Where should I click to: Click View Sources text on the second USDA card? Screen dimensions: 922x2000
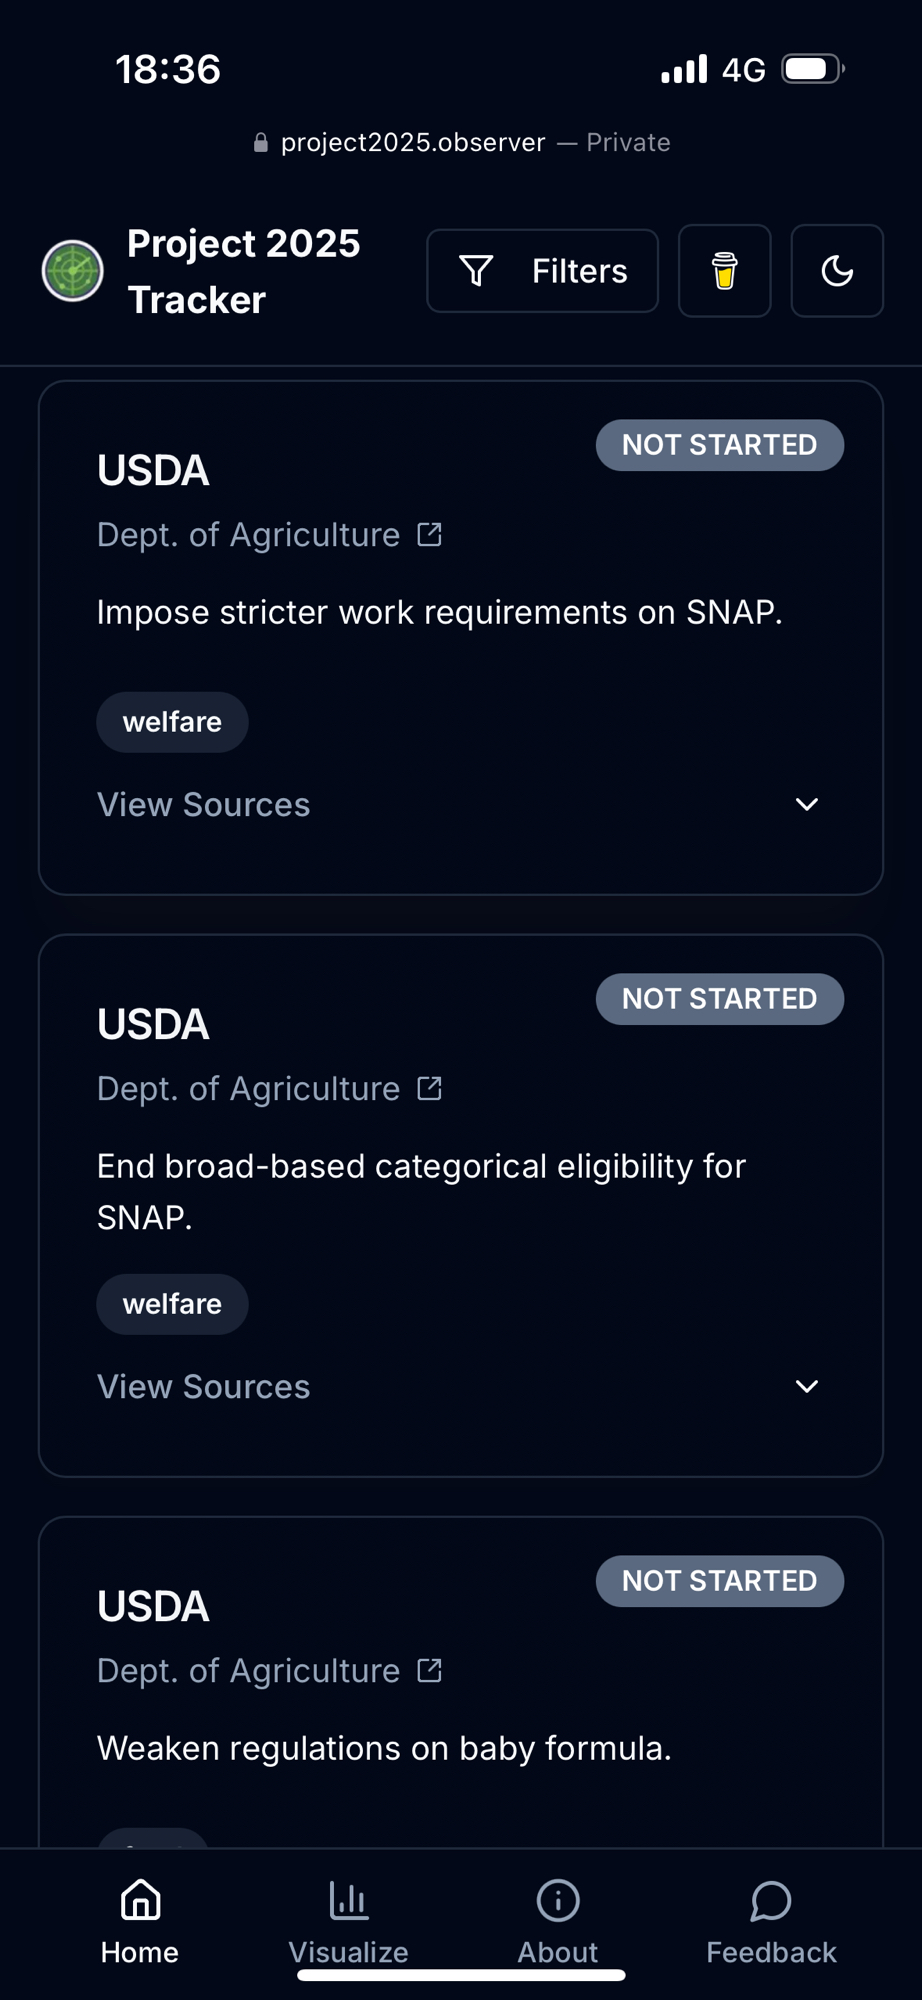click(x=203, y=1387)
